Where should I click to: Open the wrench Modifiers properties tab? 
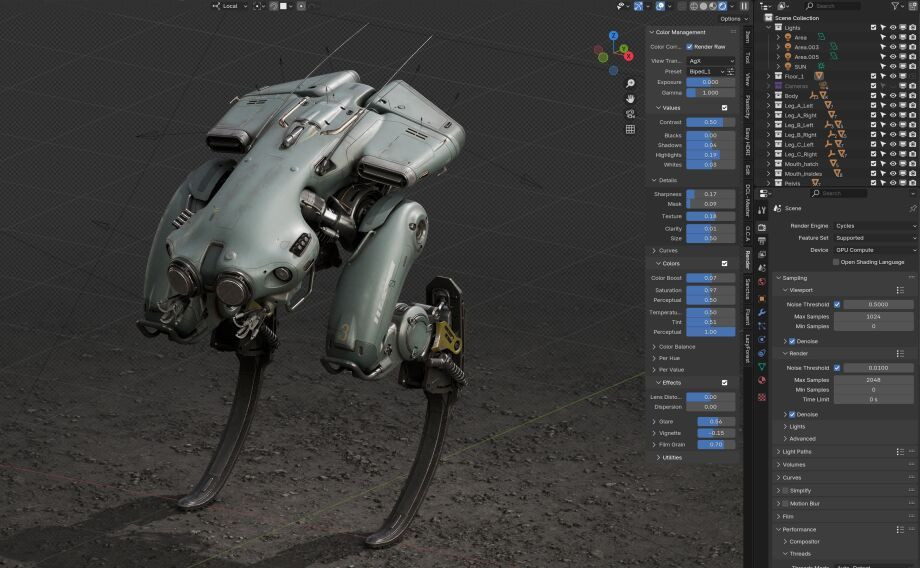[x=762, y=312]
